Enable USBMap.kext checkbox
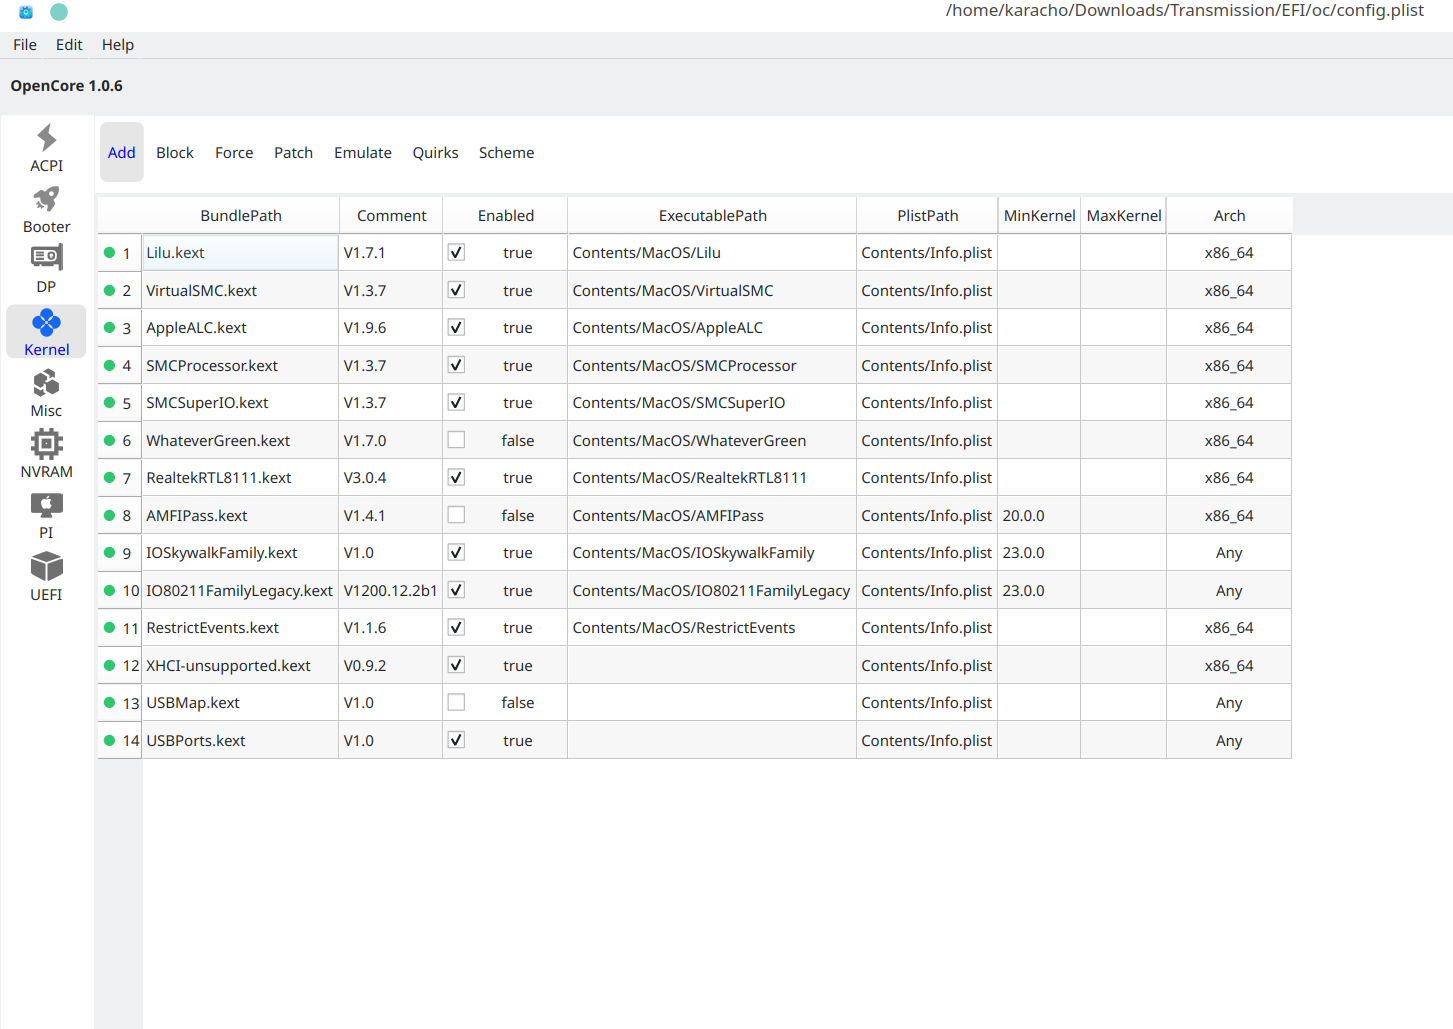The image size is (1453, 1029). (x=456, y=703)
